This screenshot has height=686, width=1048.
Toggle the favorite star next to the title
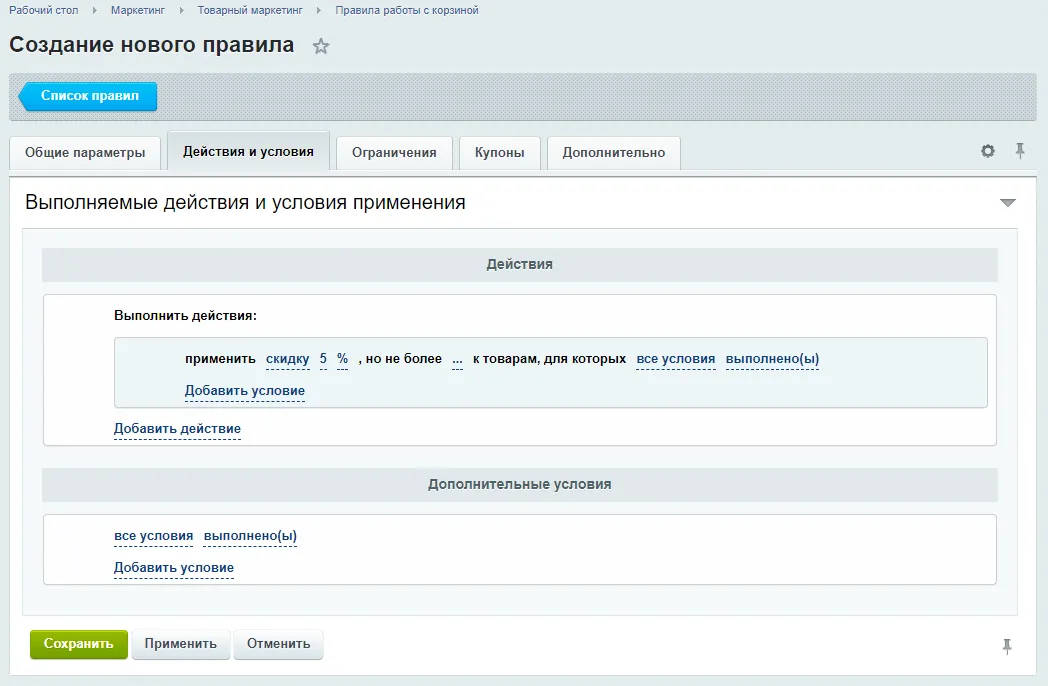pos(320,46)
